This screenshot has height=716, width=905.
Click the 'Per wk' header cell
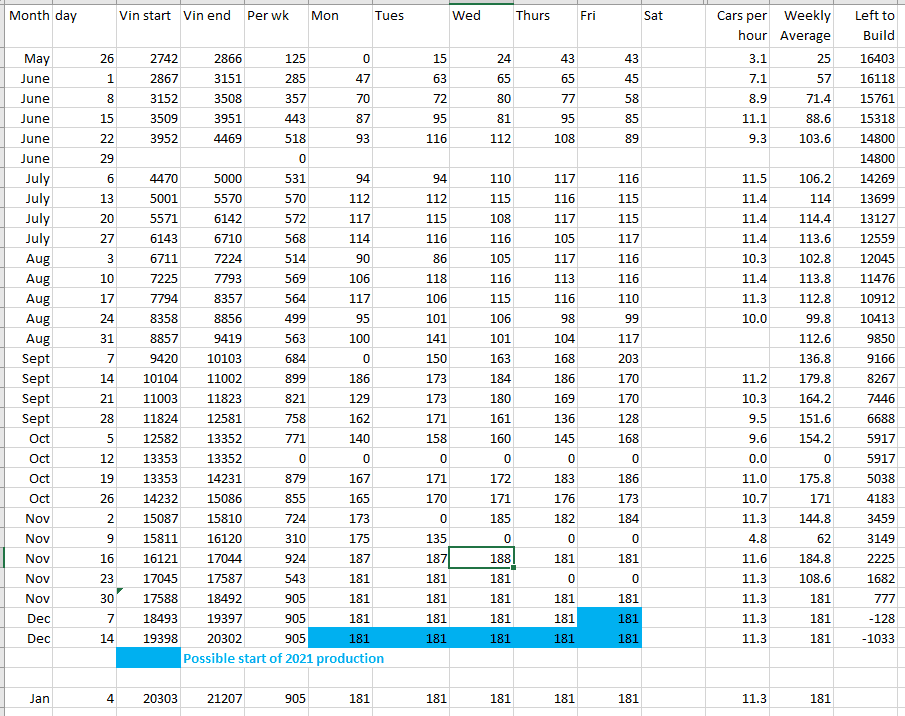coord(275,17)
